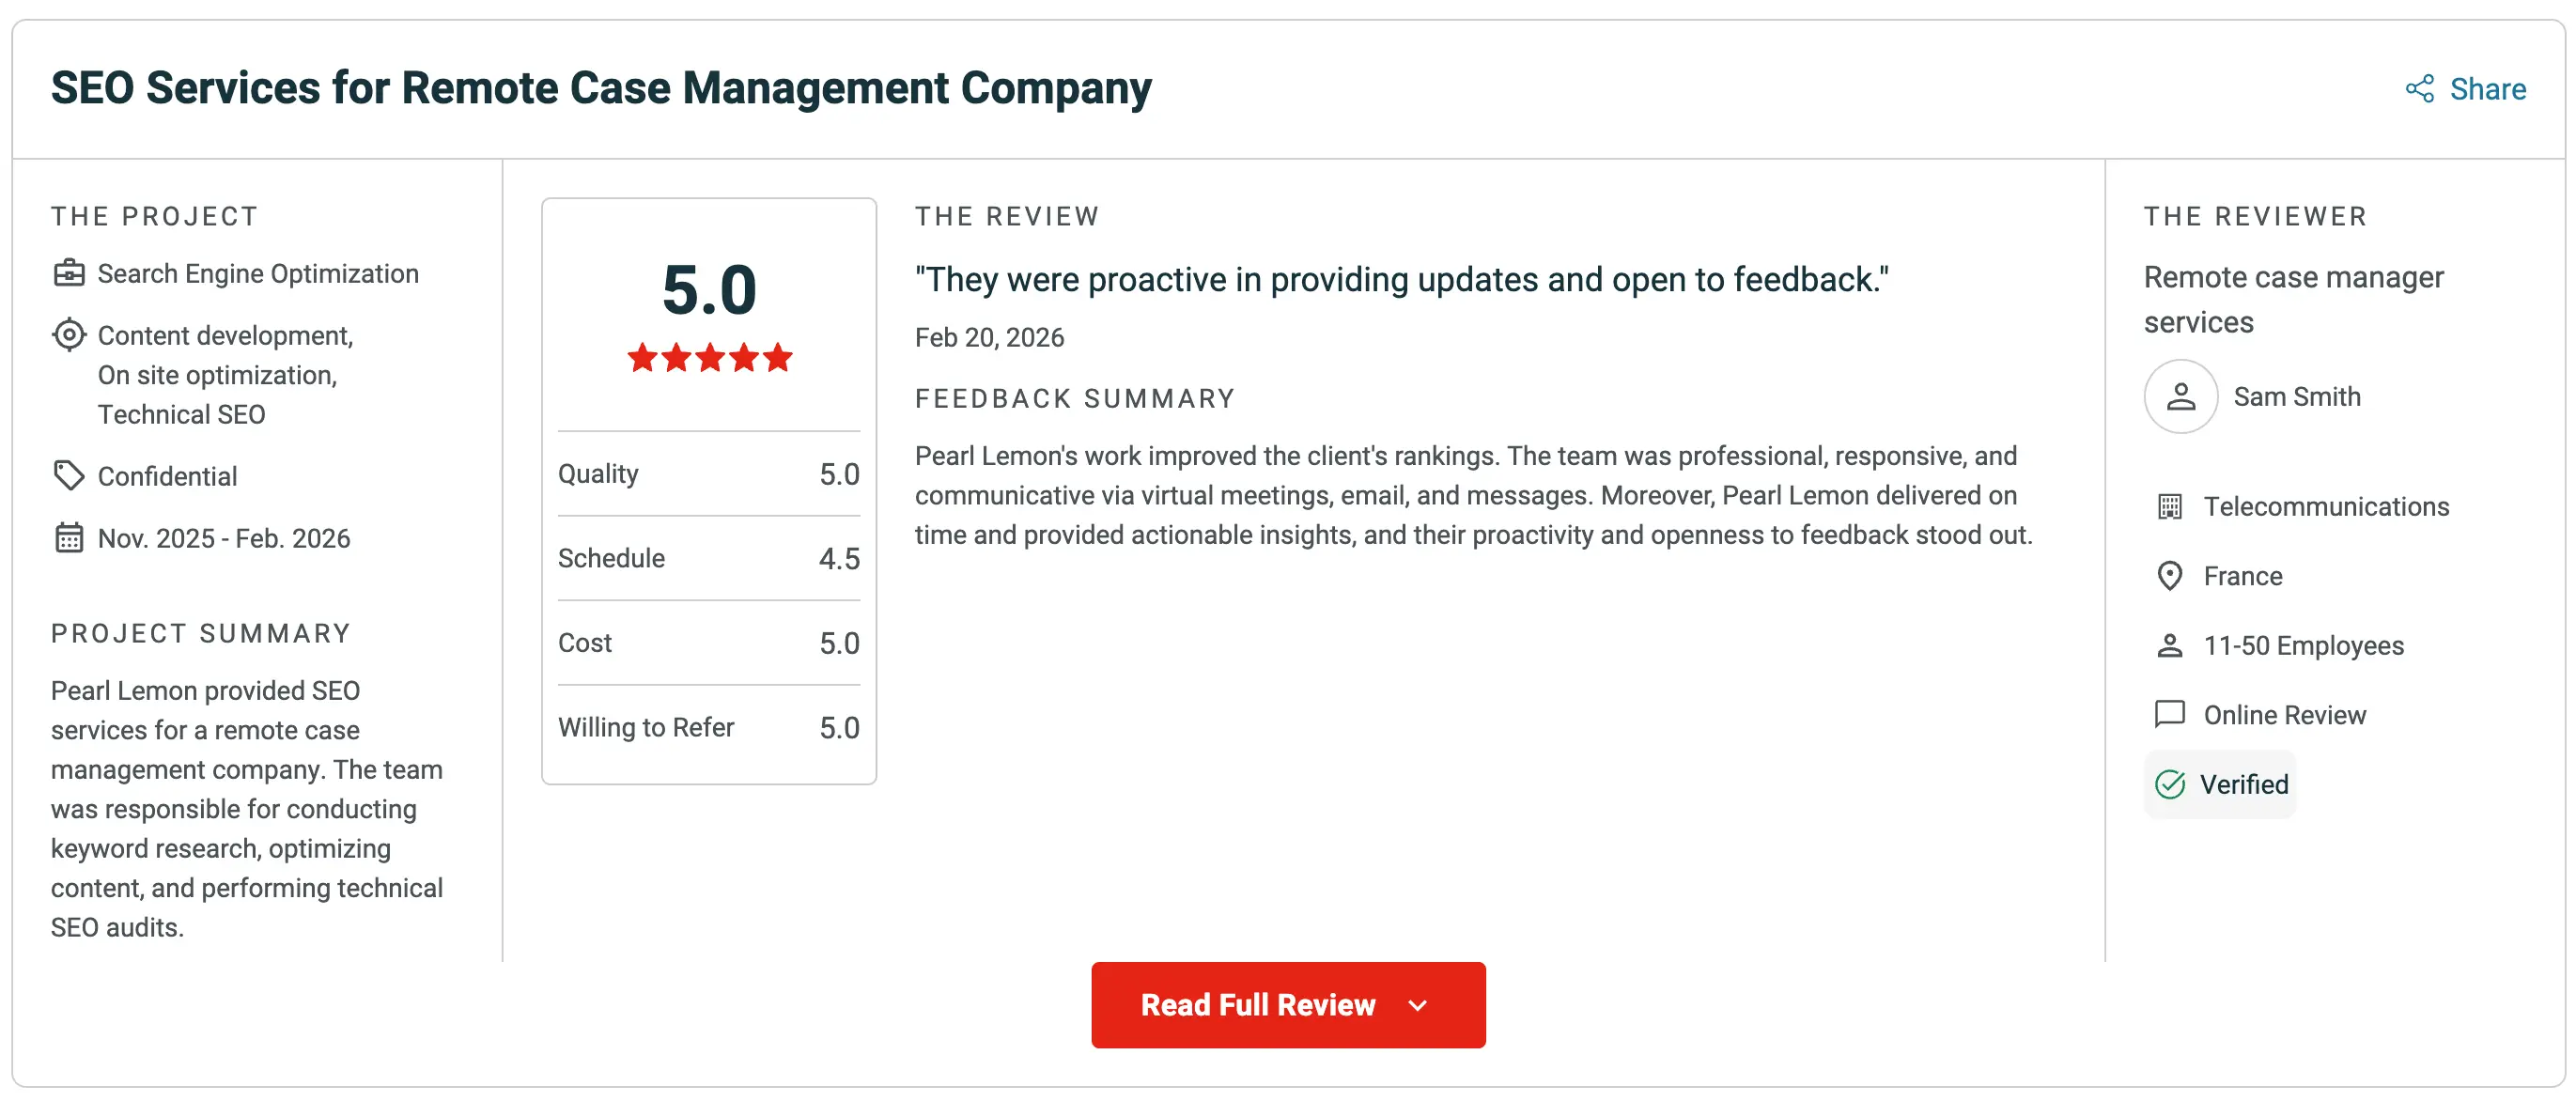Click the Verified badge
The width and height of the screenshot is (2576, 1101).
coord(2219,785)
